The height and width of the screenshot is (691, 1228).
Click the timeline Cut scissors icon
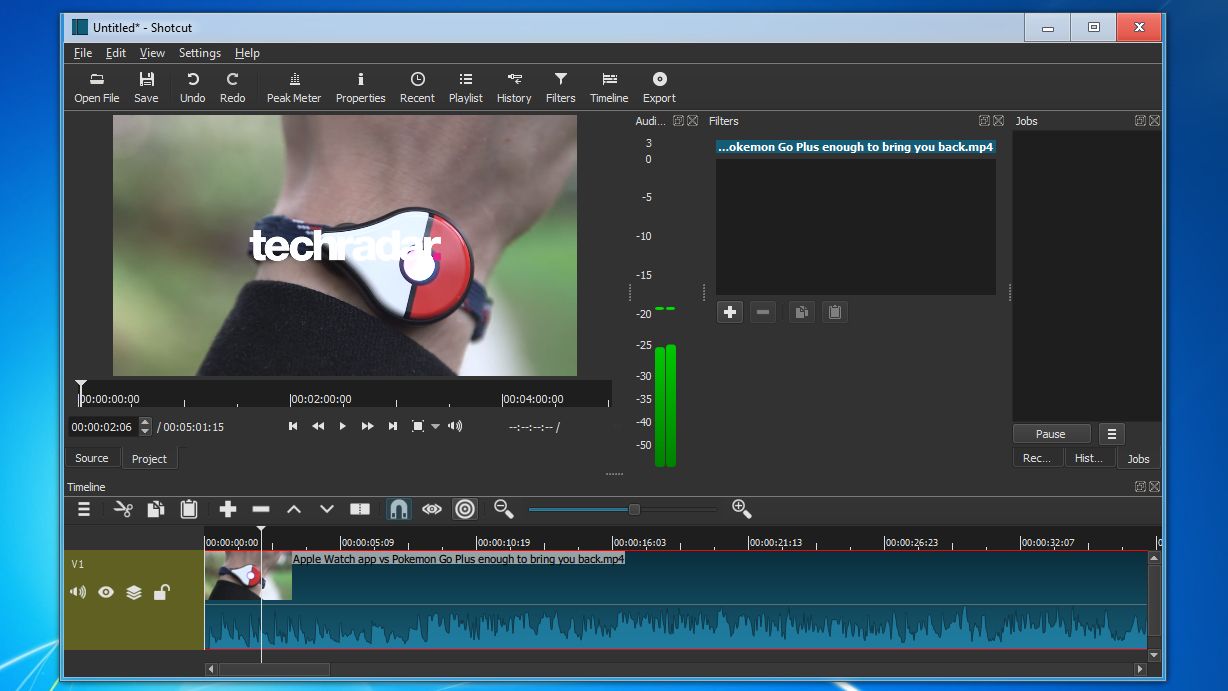click(123, 509)
